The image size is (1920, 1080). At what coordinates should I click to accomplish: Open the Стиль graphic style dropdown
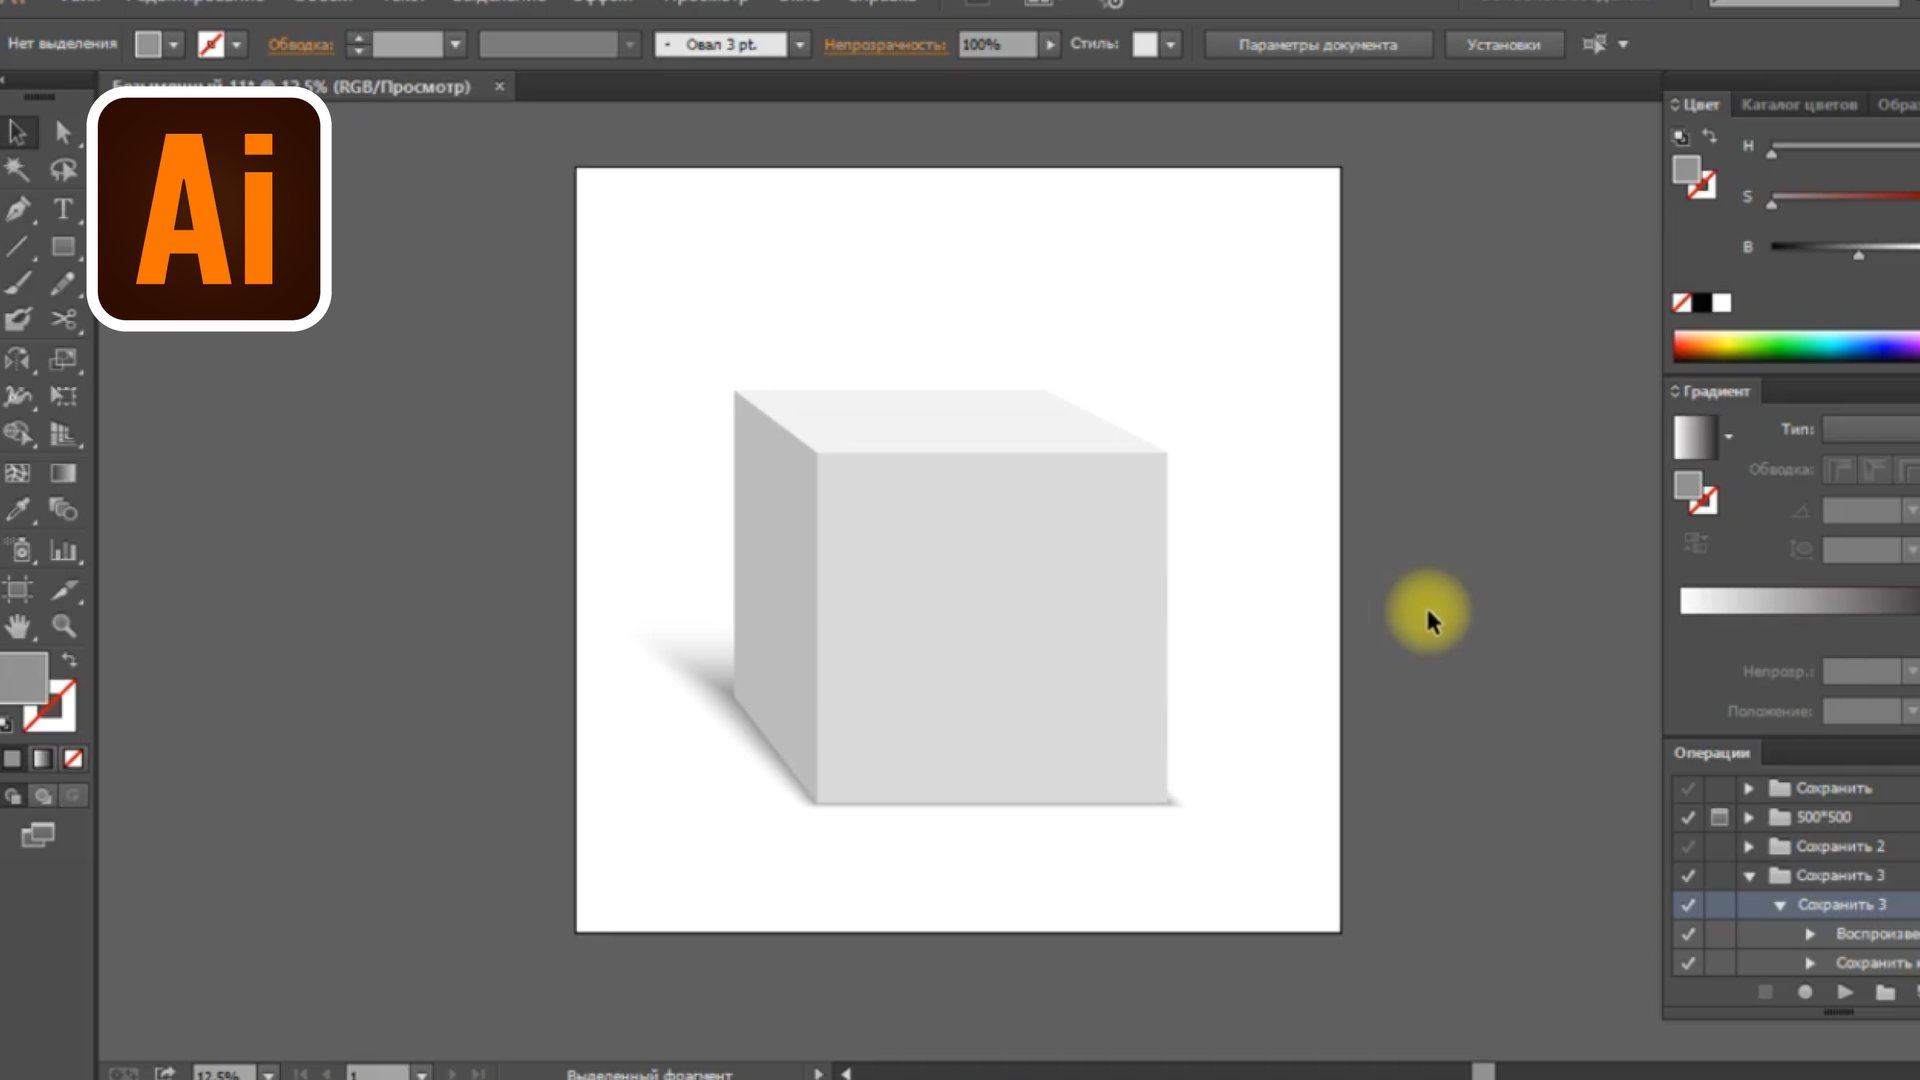[x=1170, y=45]
